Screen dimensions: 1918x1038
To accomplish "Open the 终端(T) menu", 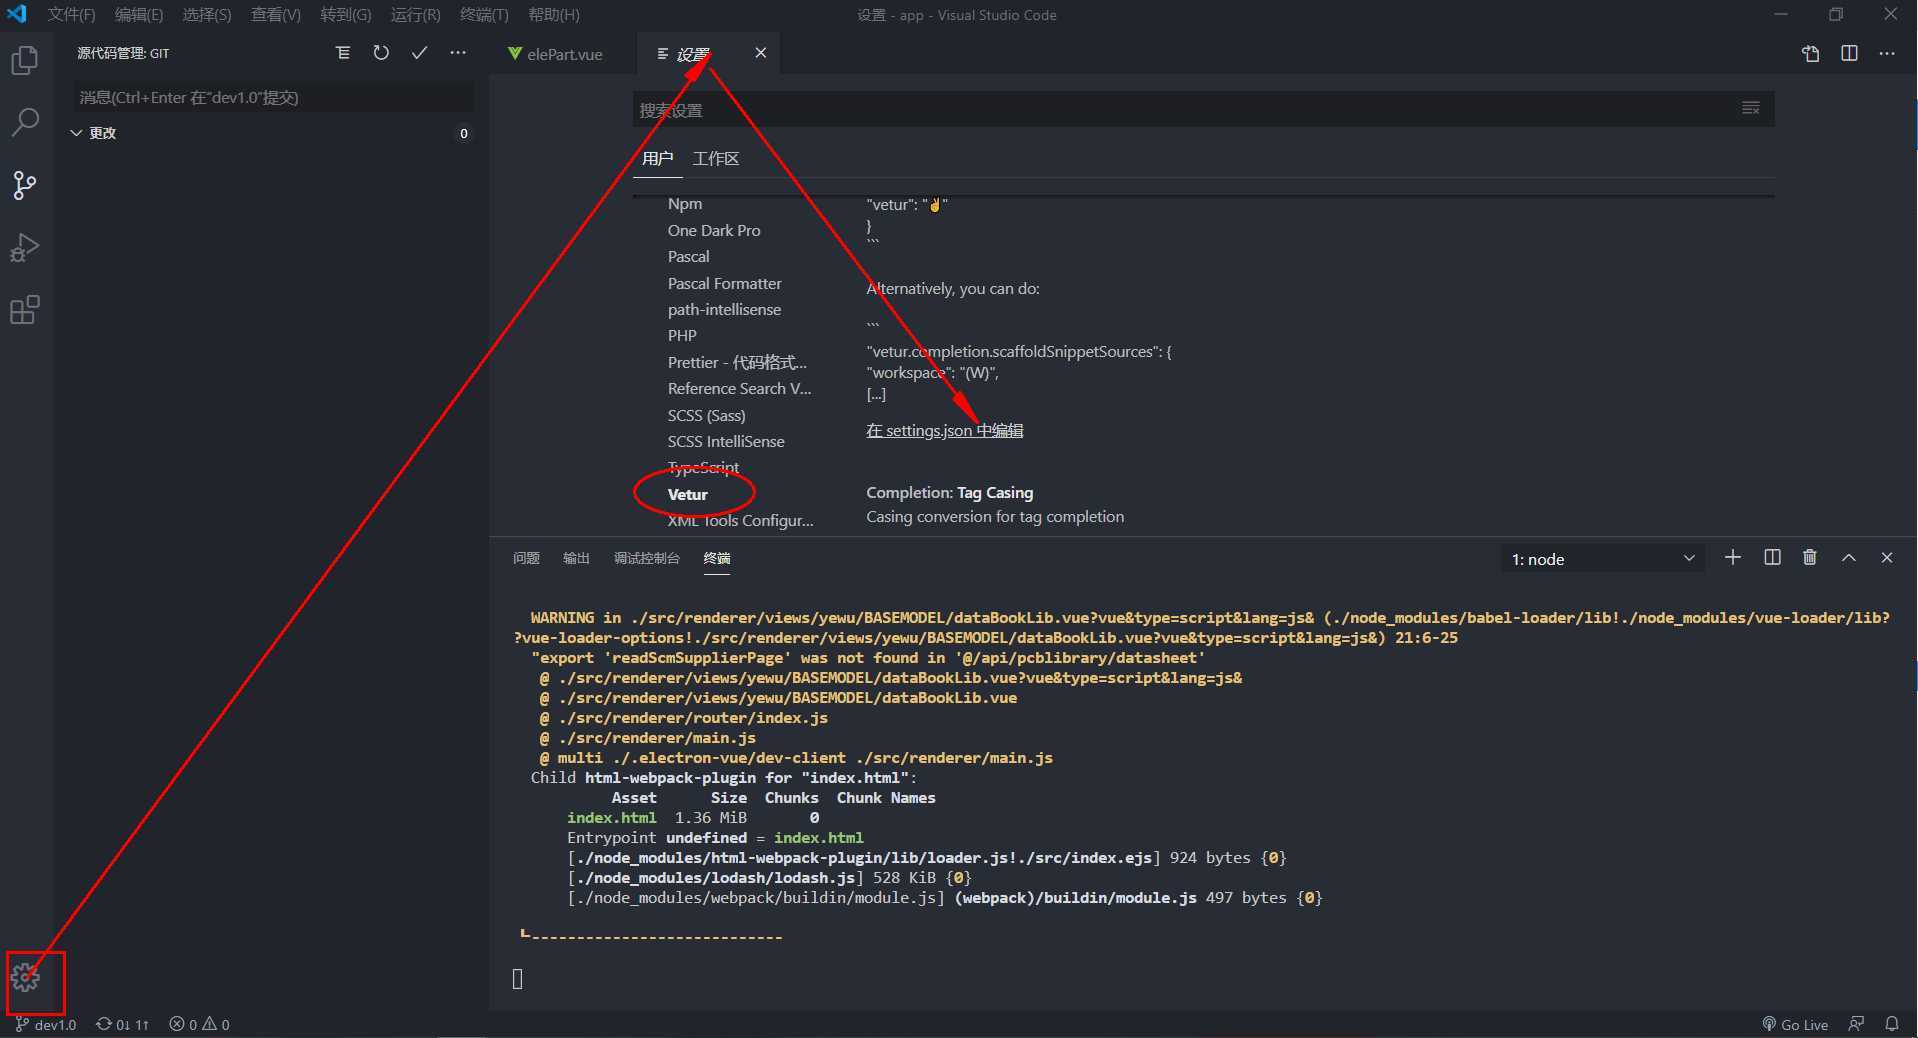I will point(485,15).
